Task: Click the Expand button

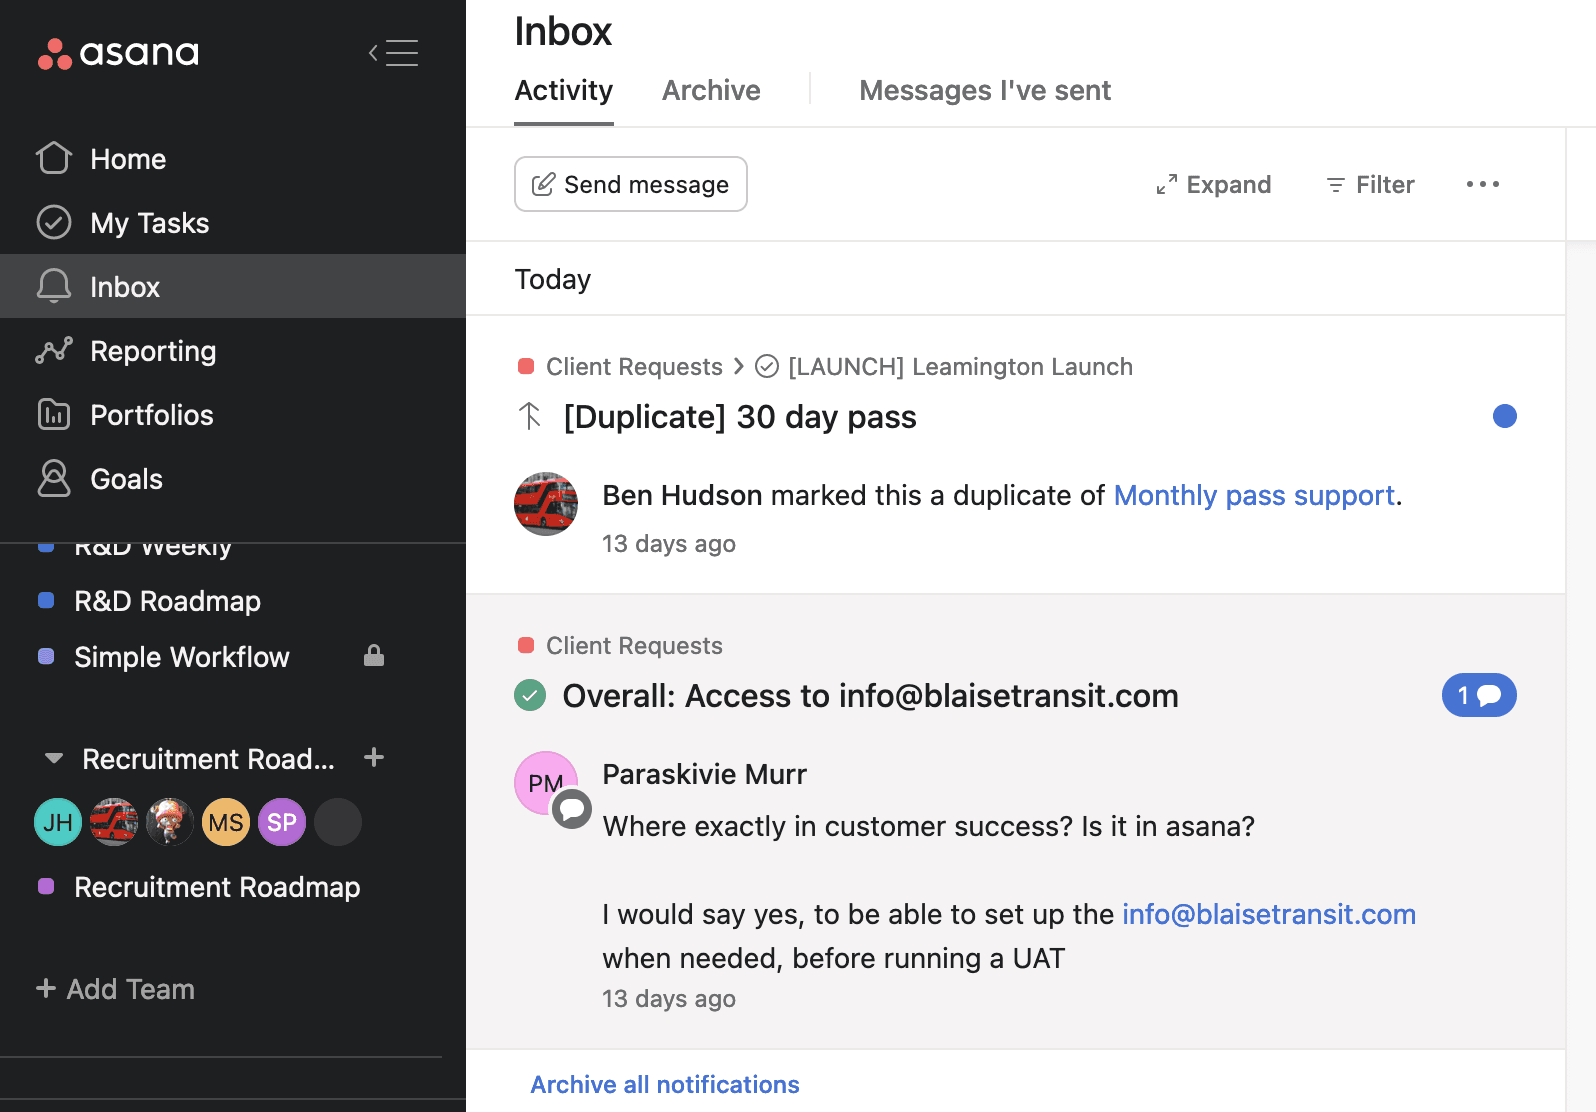Action: 1214,185
